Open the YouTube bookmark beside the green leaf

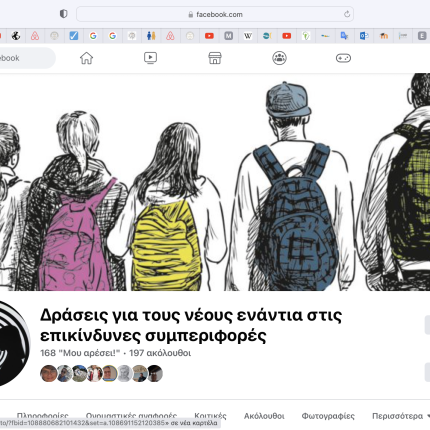286,36
